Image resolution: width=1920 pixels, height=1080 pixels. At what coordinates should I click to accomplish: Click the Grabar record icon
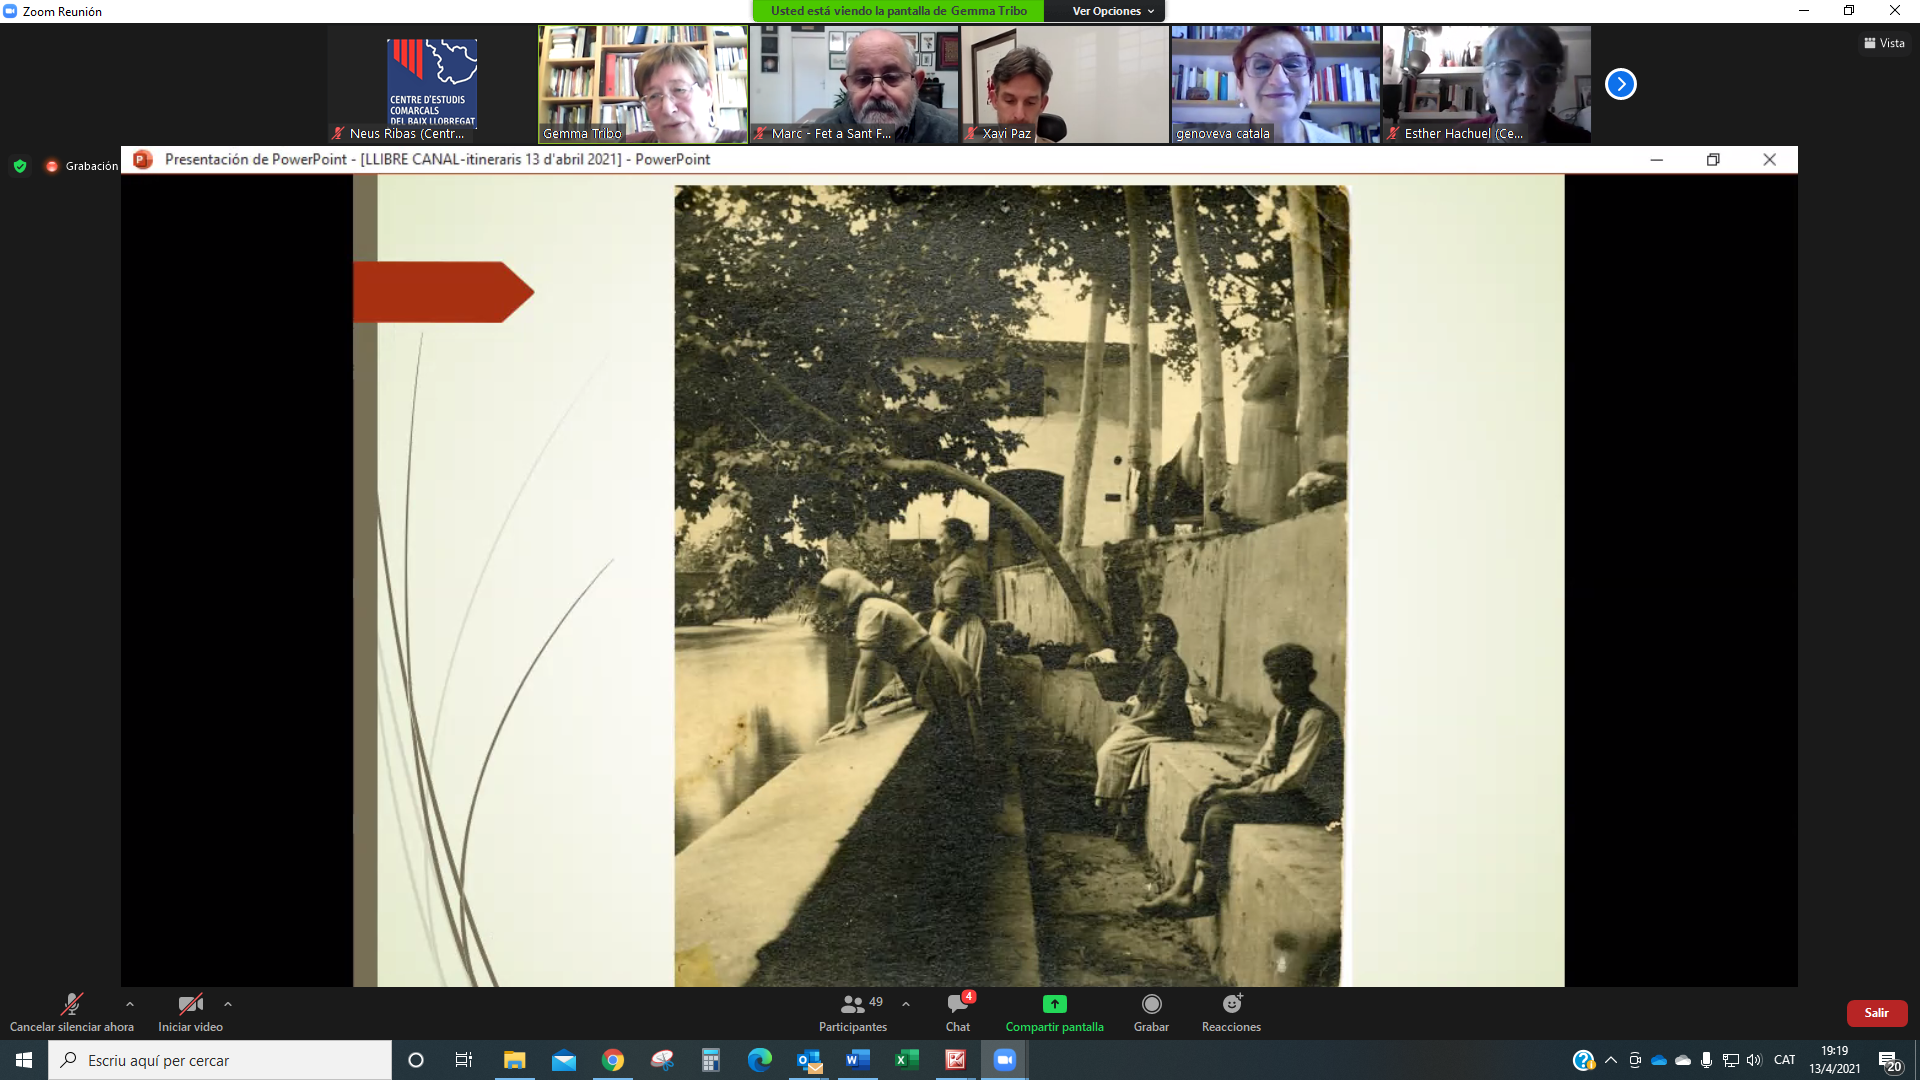[x=1151, y=1004]
